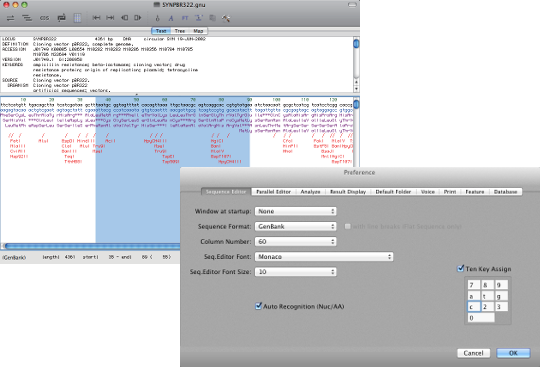
Task: Click the loop arrow toolbar icon
Action: (x=62, y=18)
